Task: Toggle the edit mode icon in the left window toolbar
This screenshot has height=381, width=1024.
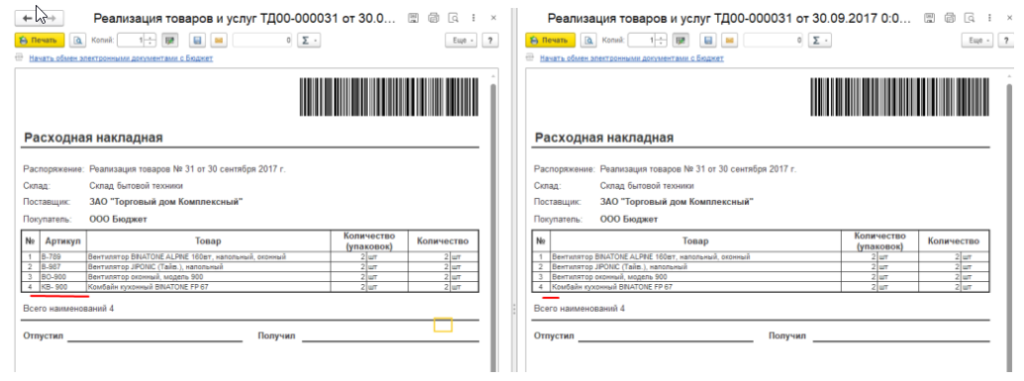Action: [x=170, y=41]
